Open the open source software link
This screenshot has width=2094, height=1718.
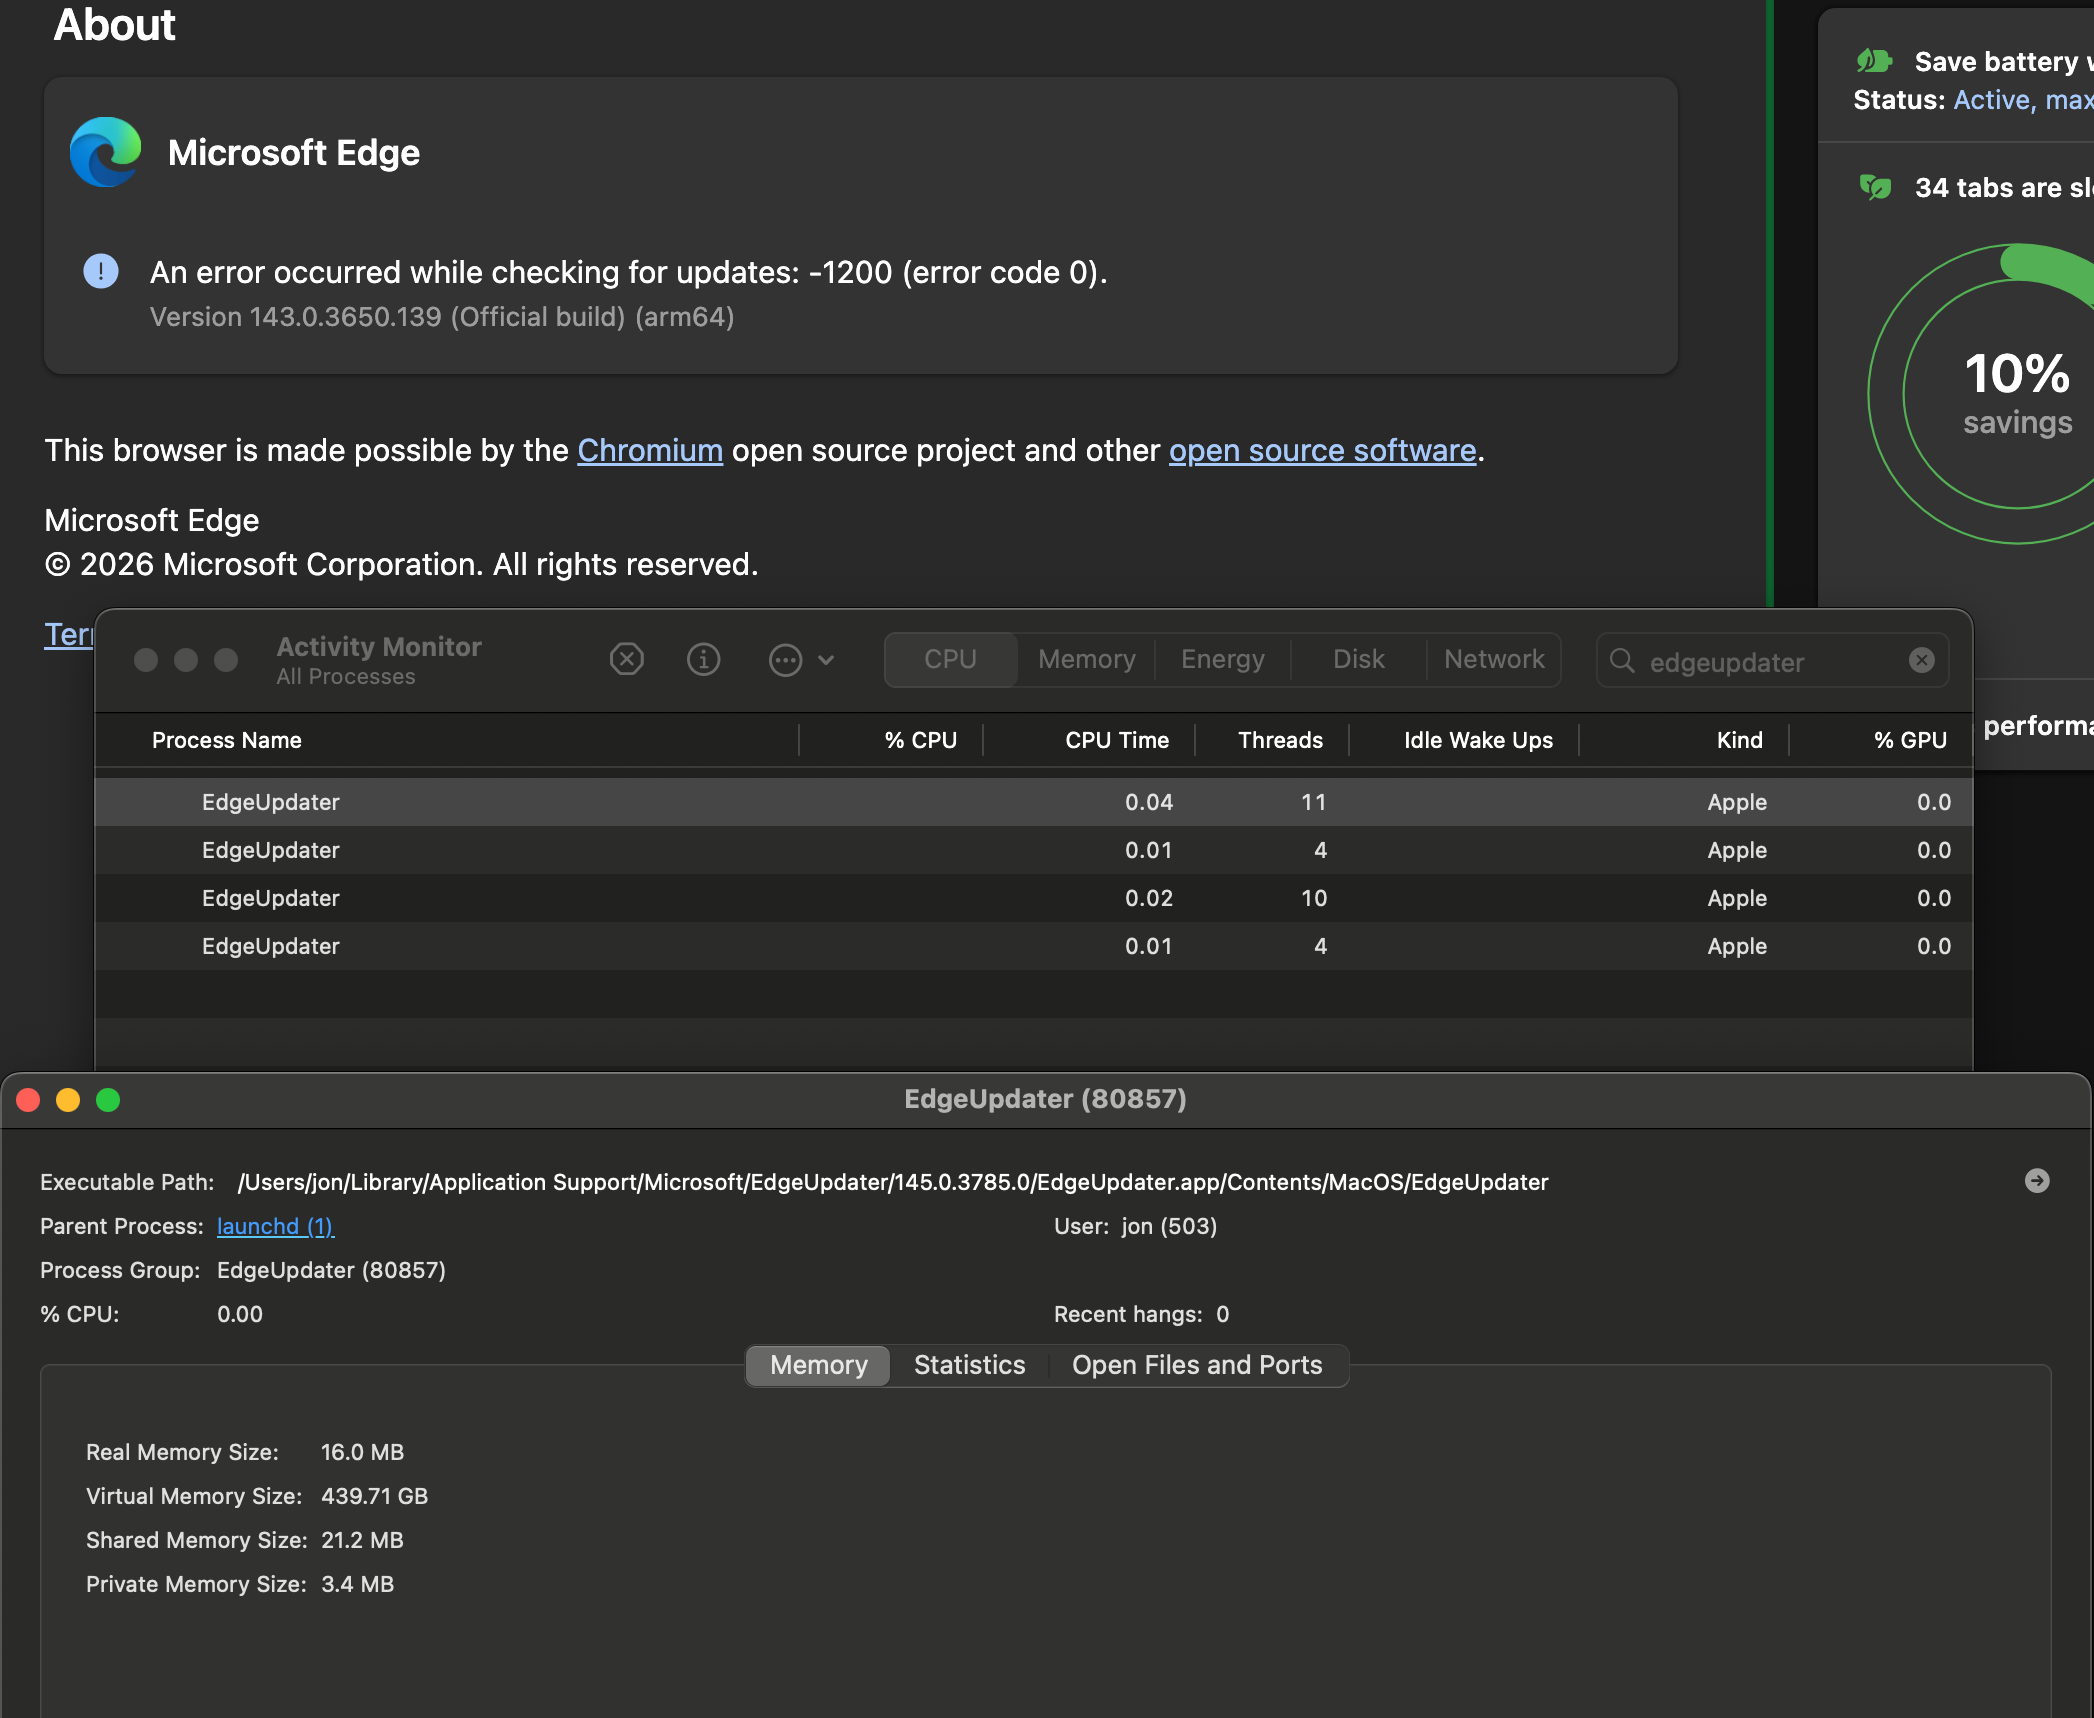pos(1322,451)
